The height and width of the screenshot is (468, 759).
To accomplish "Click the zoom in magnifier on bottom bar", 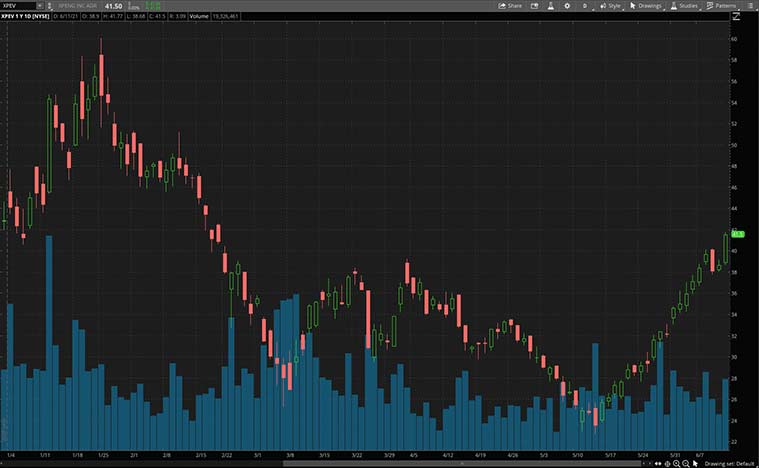I will pos(676,463).
